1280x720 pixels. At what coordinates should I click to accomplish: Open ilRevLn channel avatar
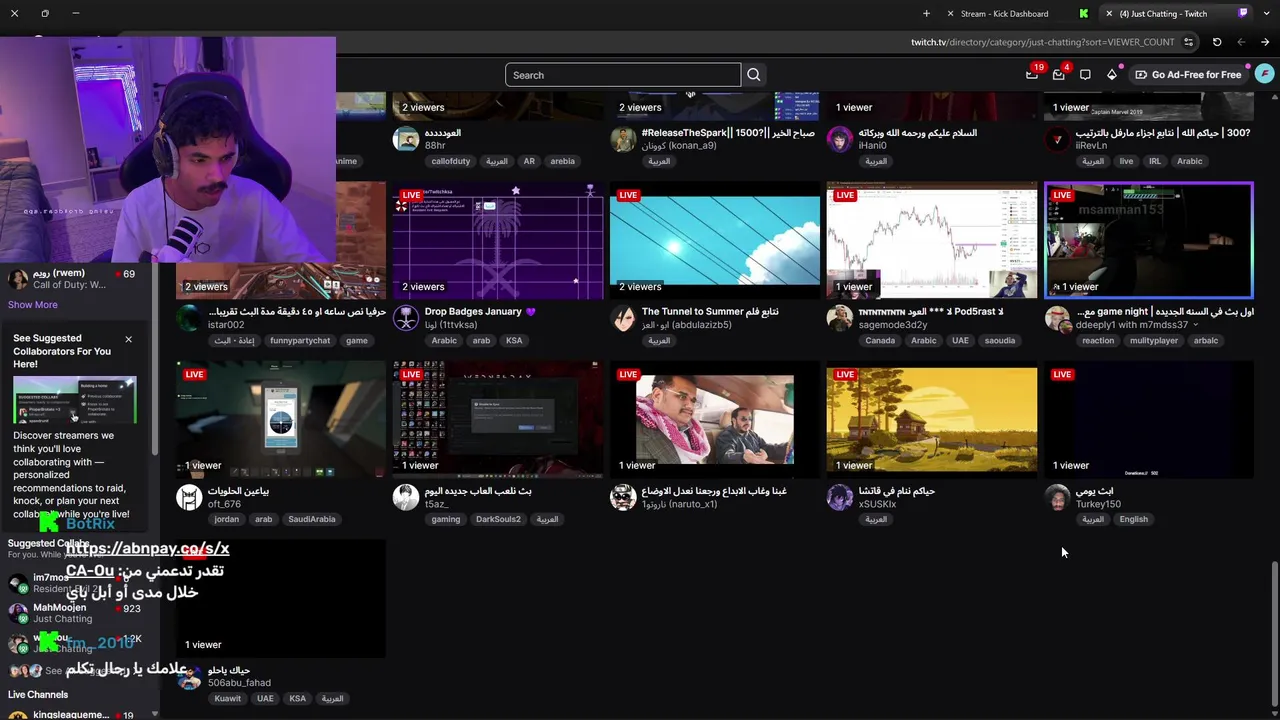[x=1057, y=139]
